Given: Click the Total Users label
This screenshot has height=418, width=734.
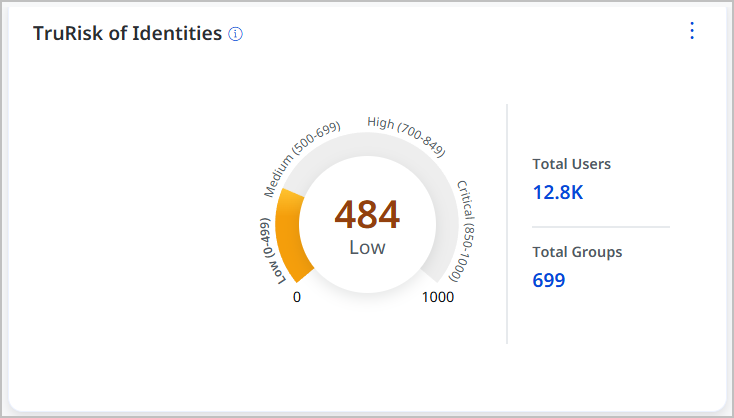Looking at the screenshot, I should 572,164.
